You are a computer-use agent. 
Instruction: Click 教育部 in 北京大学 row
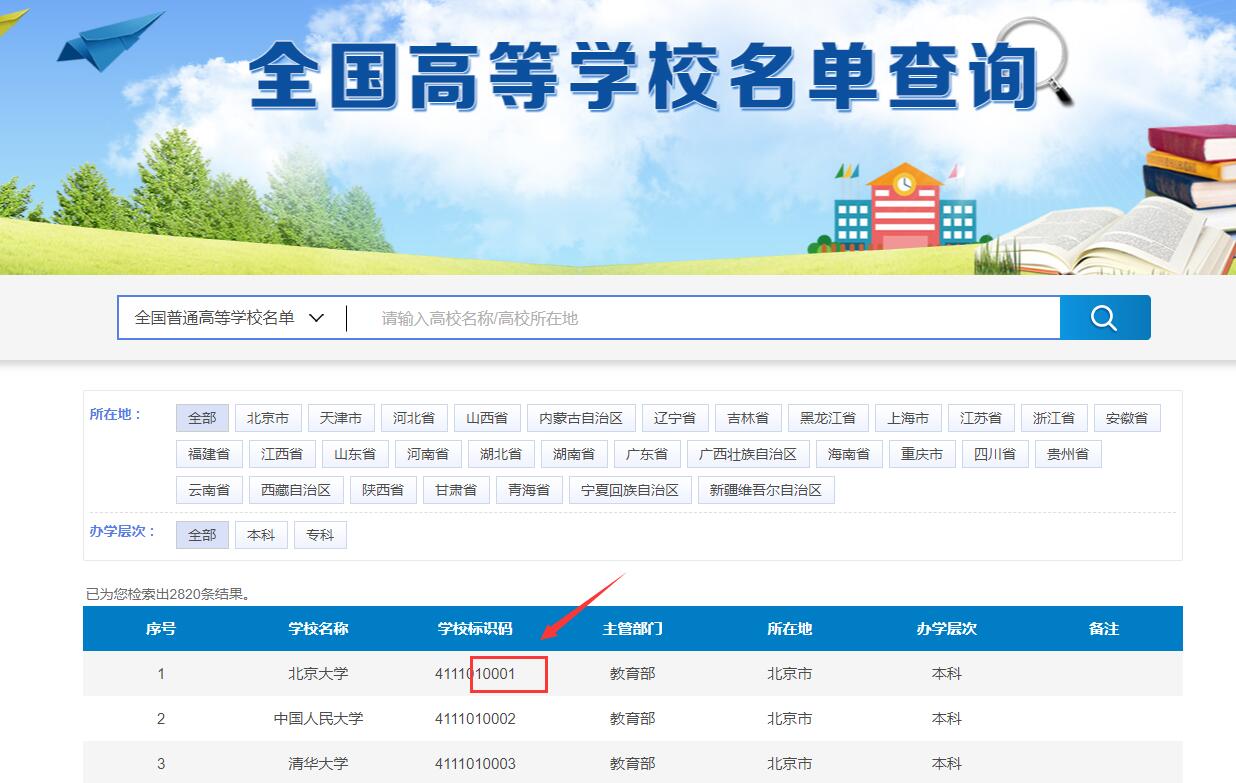pyautogui.click(x=632, y=674)
